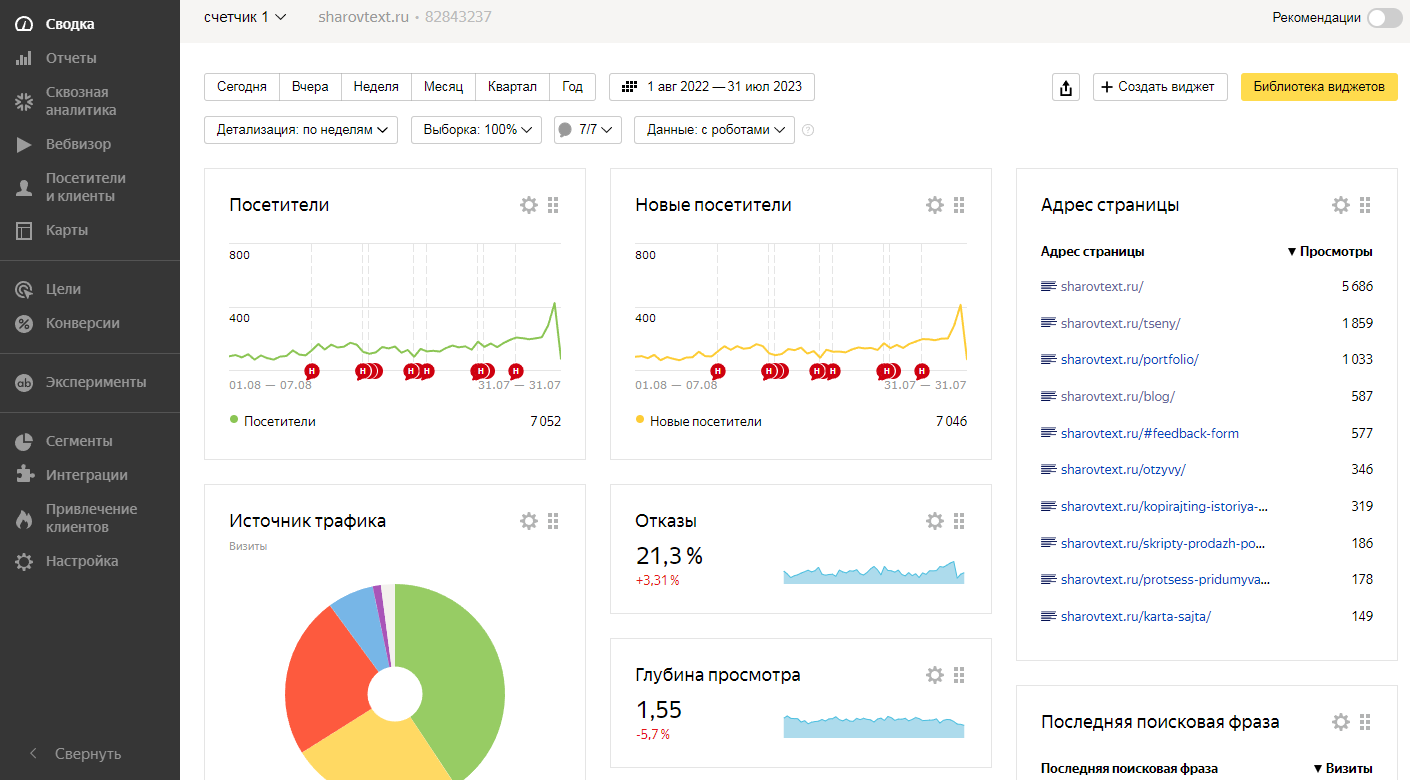Screen dimensions: 1410x780
Task: Expand the Детализация: по неделям dropdown
Action: [301, 130]
